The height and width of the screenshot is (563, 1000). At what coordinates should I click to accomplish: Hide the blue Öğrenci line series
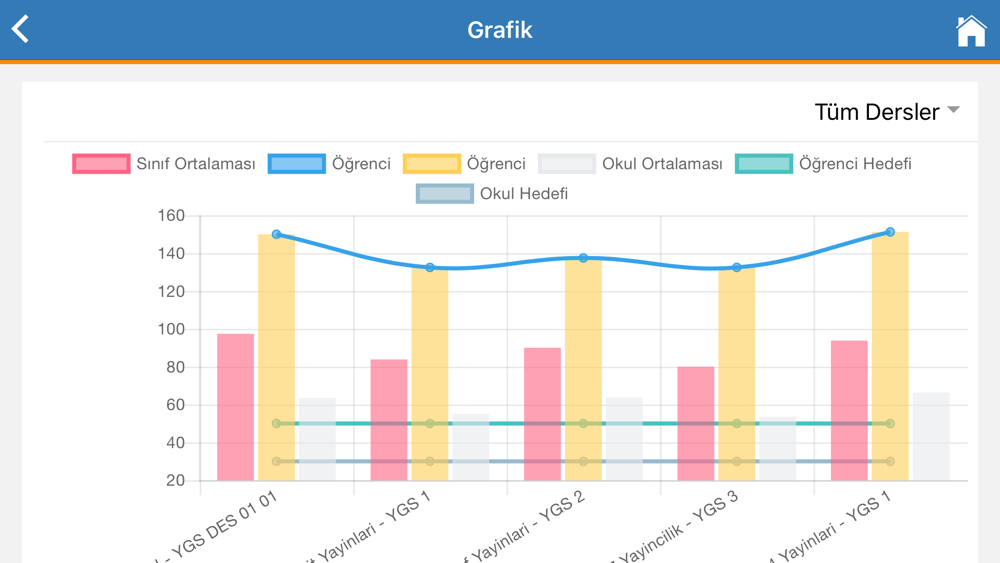329,164
